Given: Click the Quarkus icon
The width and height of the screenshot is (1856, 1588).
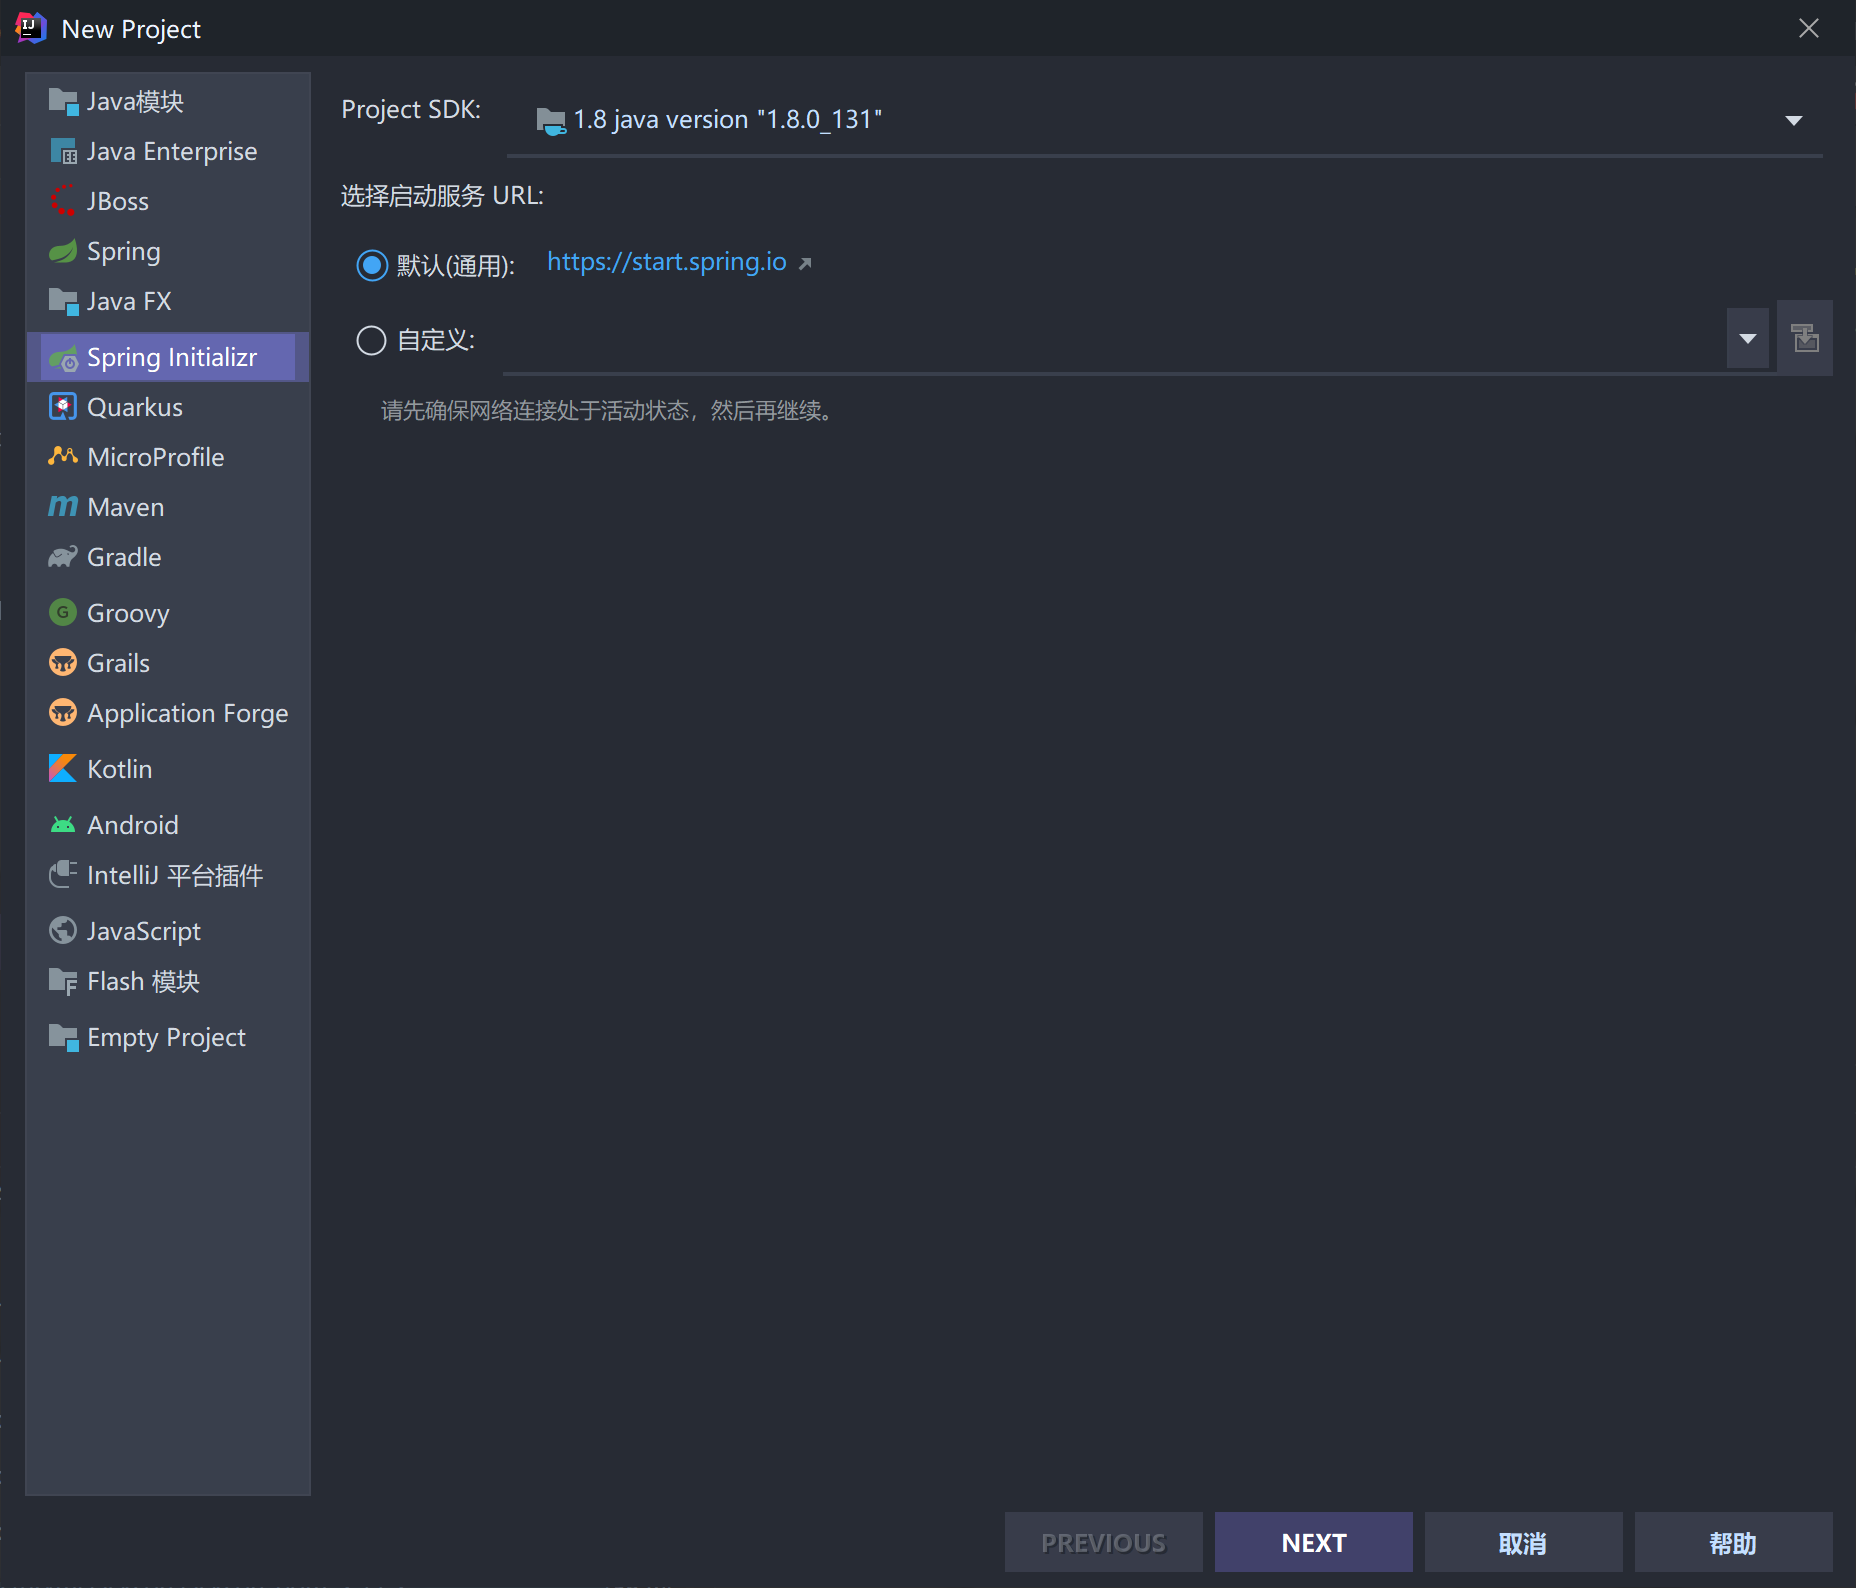Looking at the screenshot, I should (63, 407).
